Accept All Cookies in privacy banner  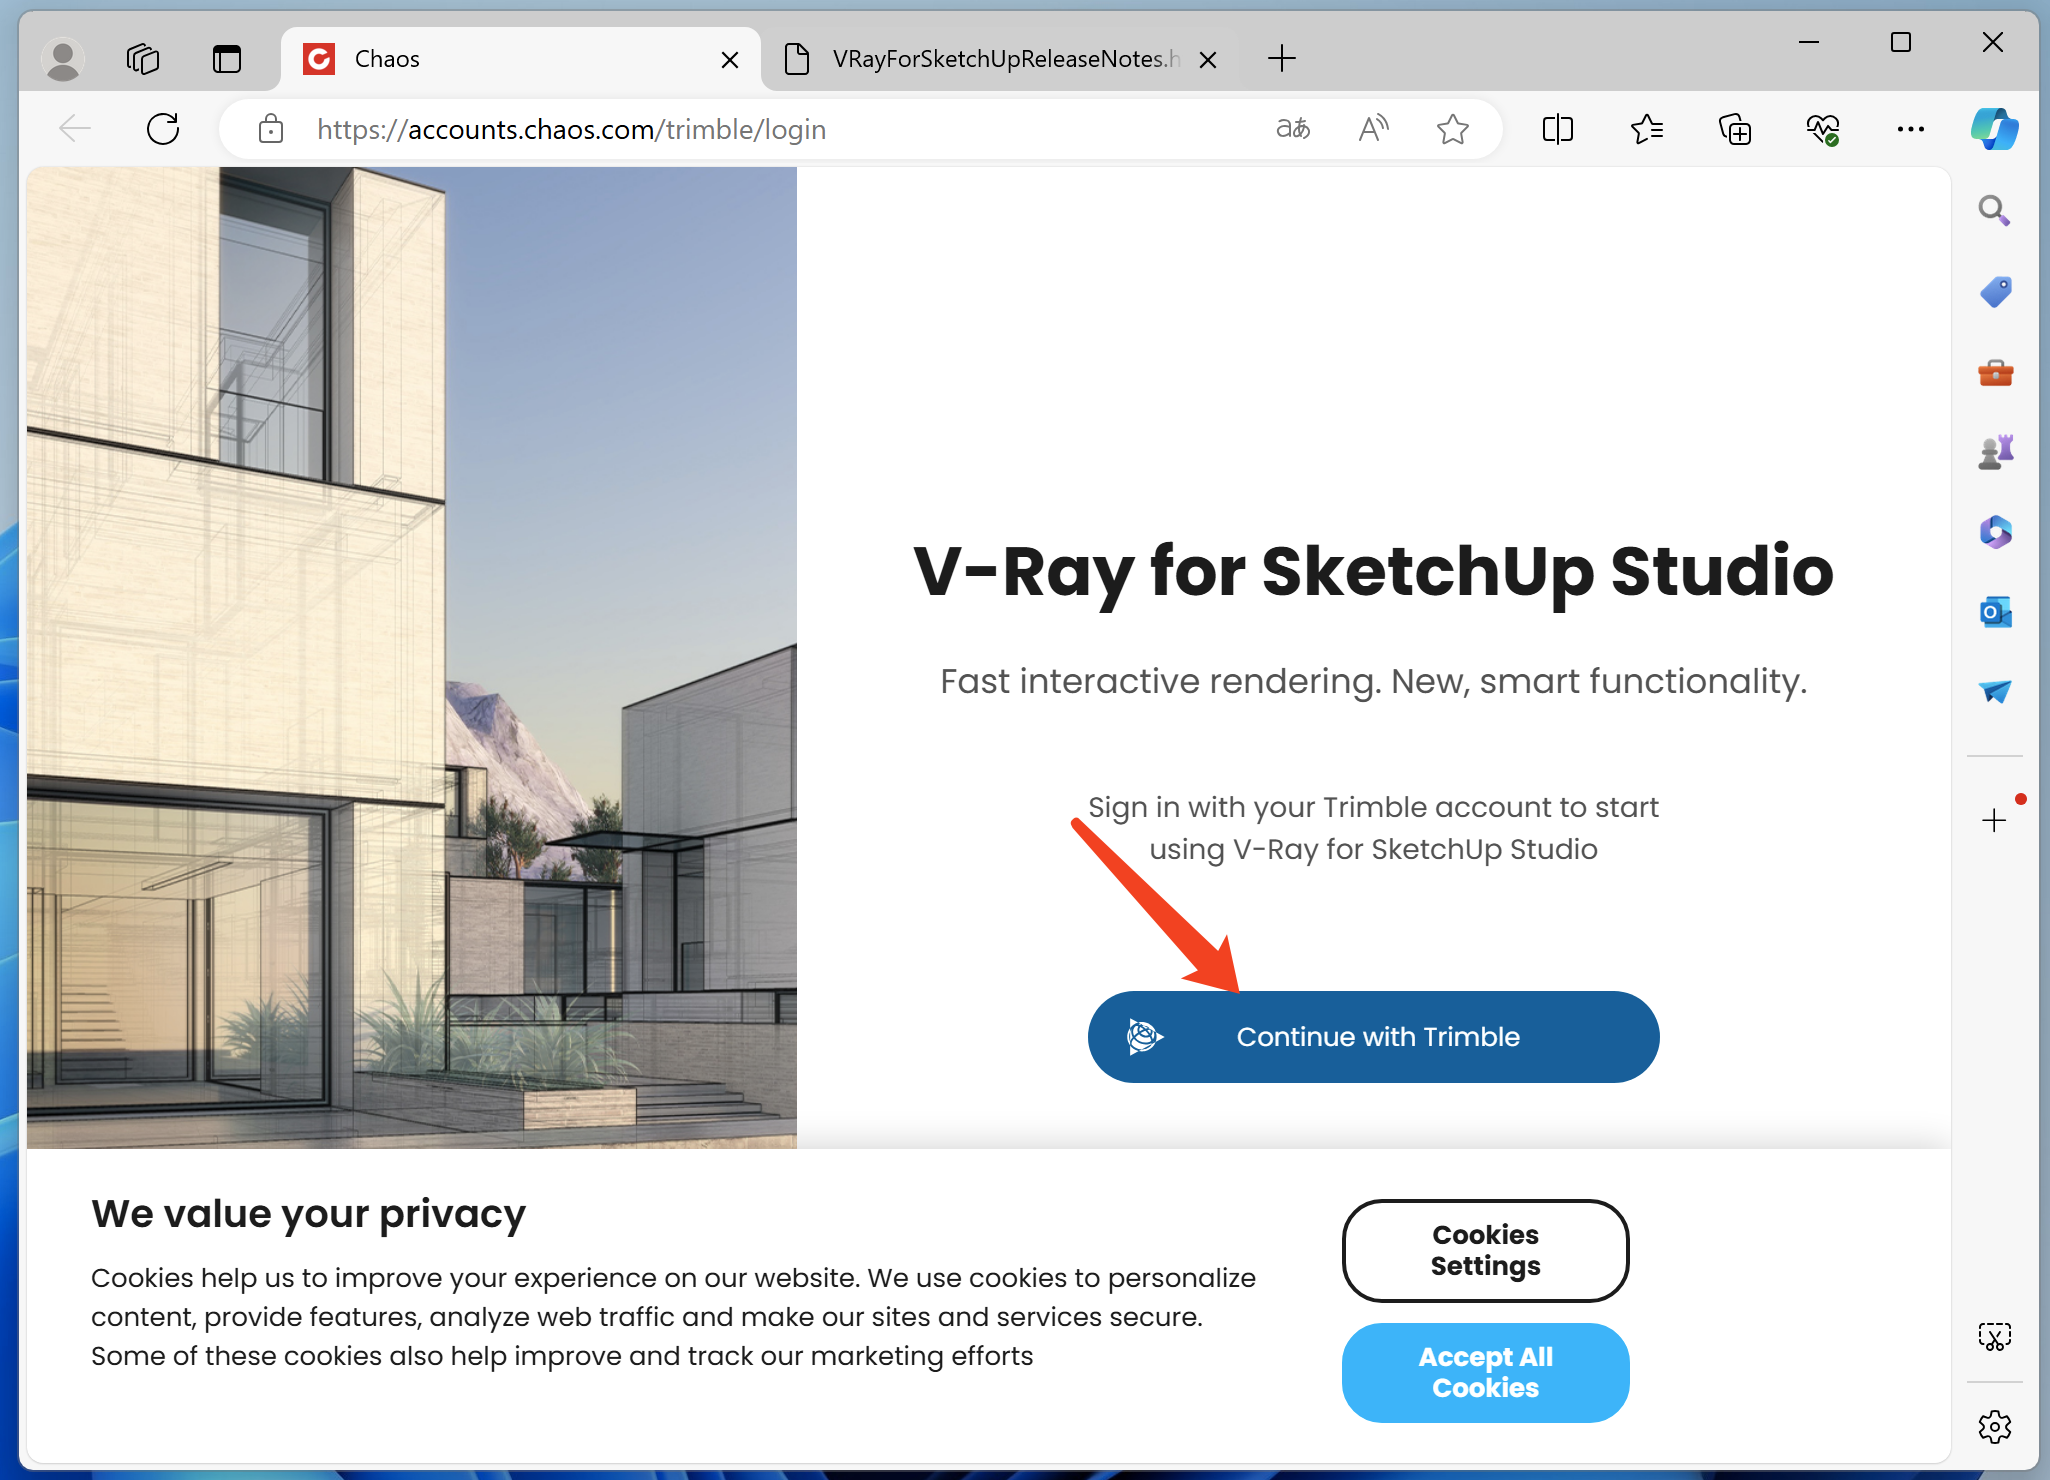click(x=1485, y=1372)
